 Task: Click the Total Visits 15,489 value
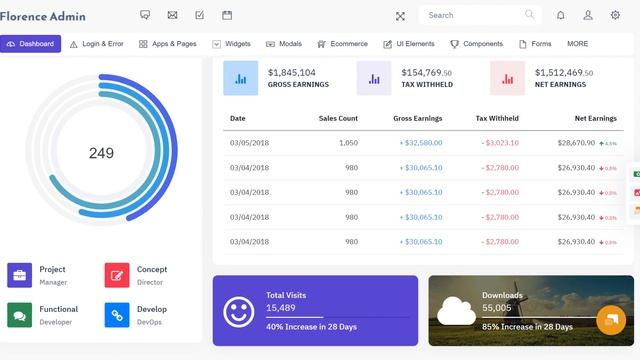(280, 308)
